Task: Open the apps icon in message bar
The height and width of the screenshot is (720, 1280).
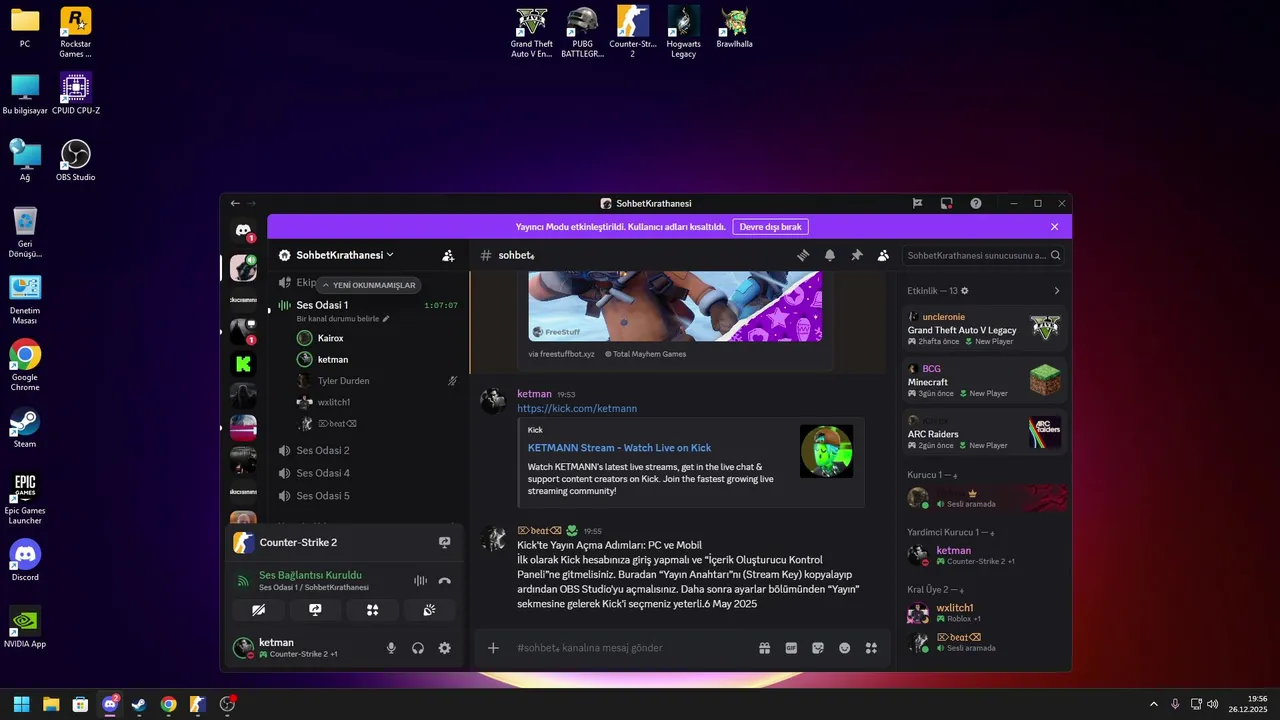Action: click(x=871, y=648)
